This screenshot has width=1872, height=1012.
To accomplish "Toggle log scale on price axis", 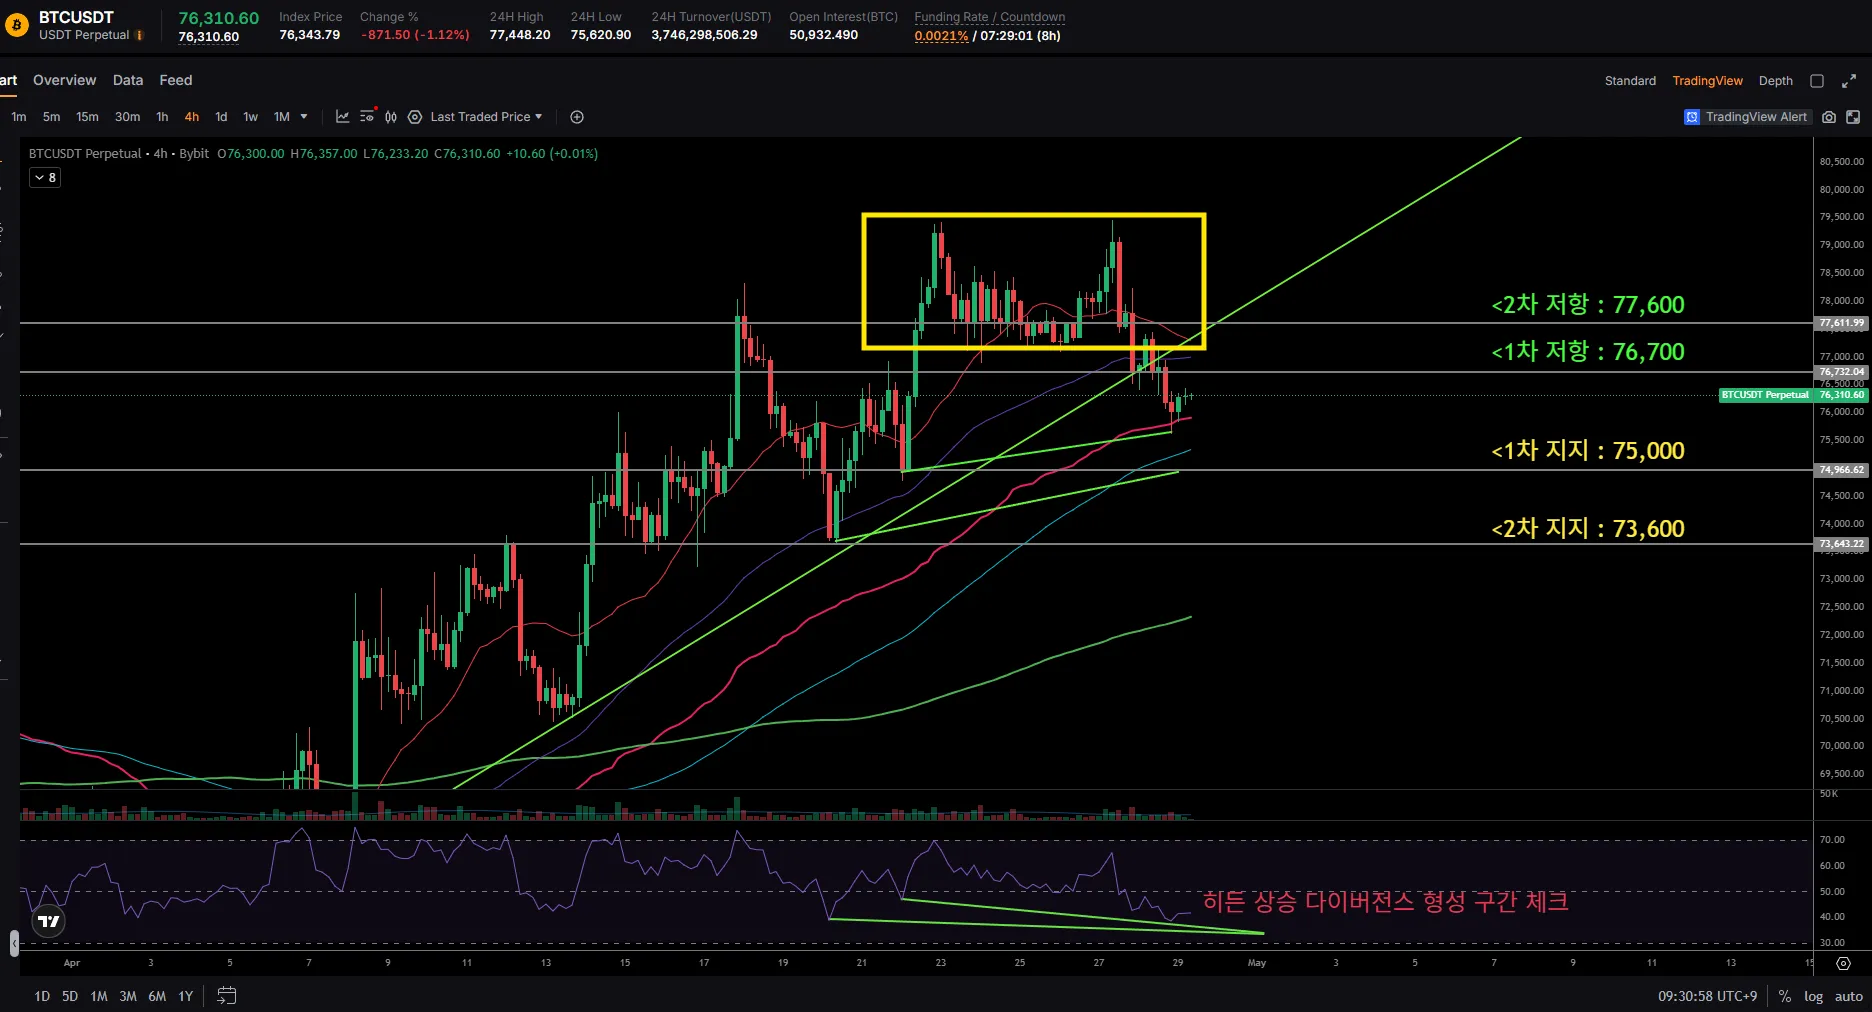I will pyautogui.click(x=1813, y=996).
